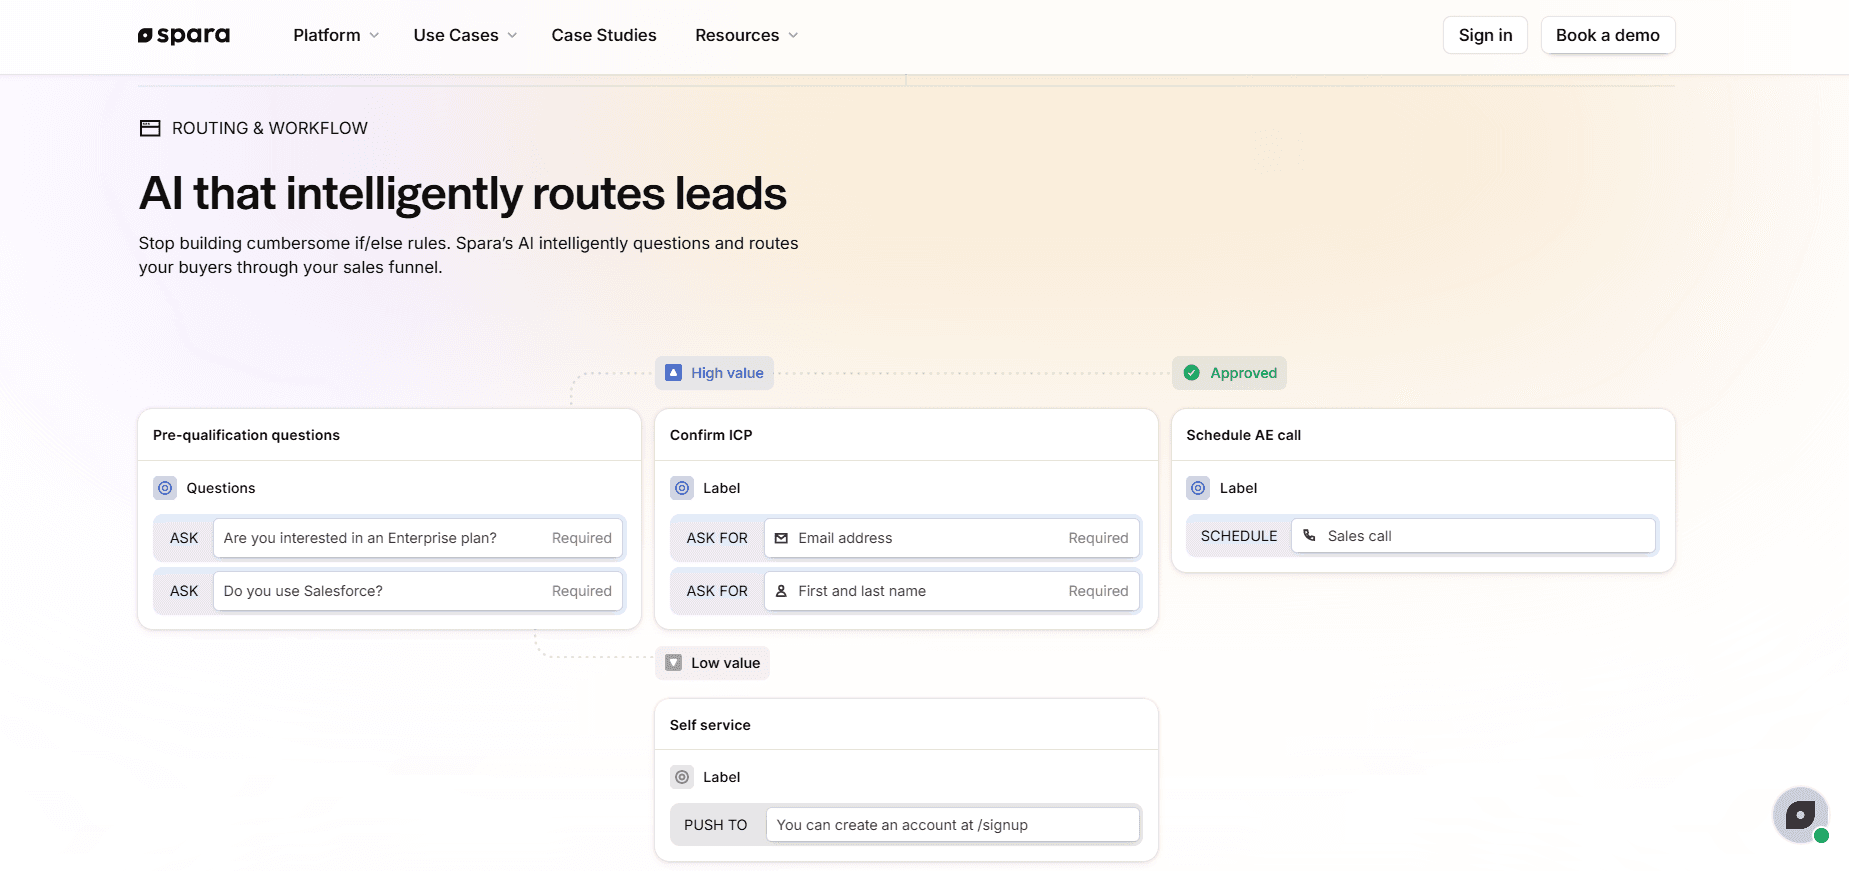This screenshot has height=871, width=1849.
Task: Click the Pre-qualification questions card title
Action: point(246,435)
